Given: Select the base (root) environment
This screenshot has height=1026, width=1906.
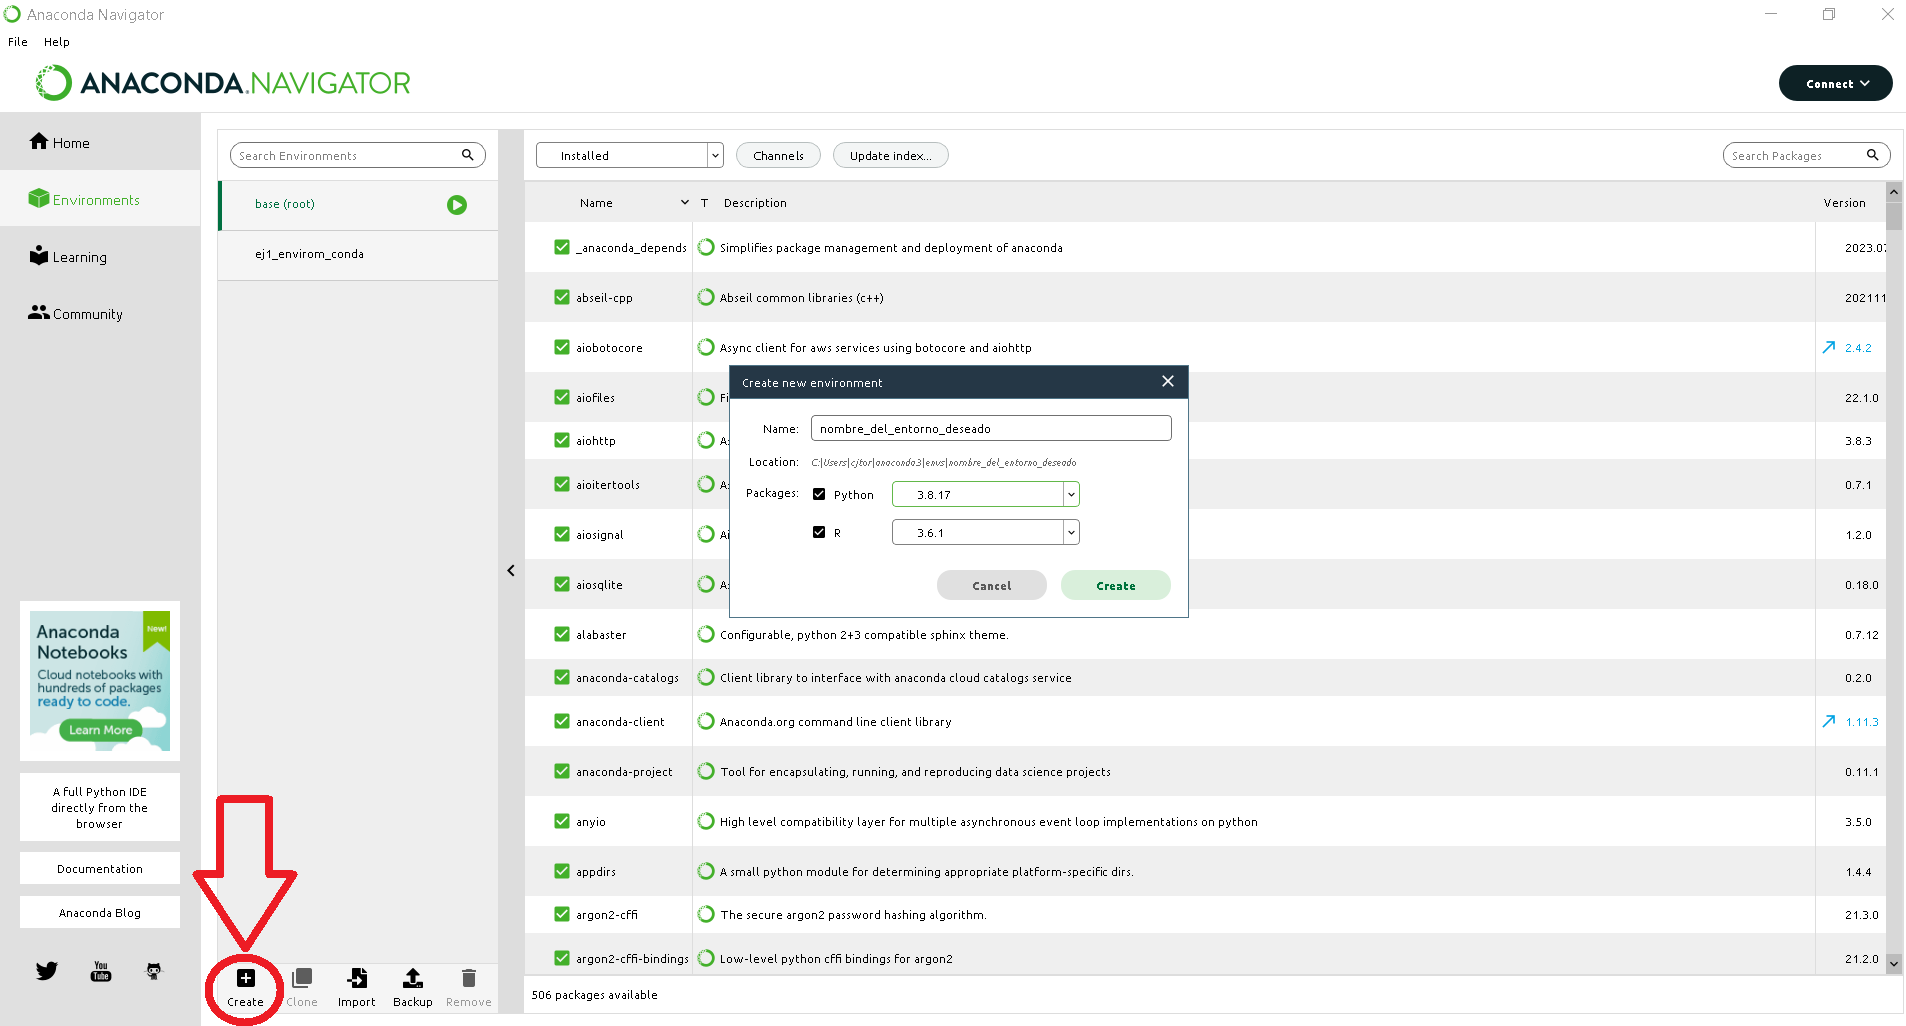Looking at the screenshot, I should click(358, 204).
